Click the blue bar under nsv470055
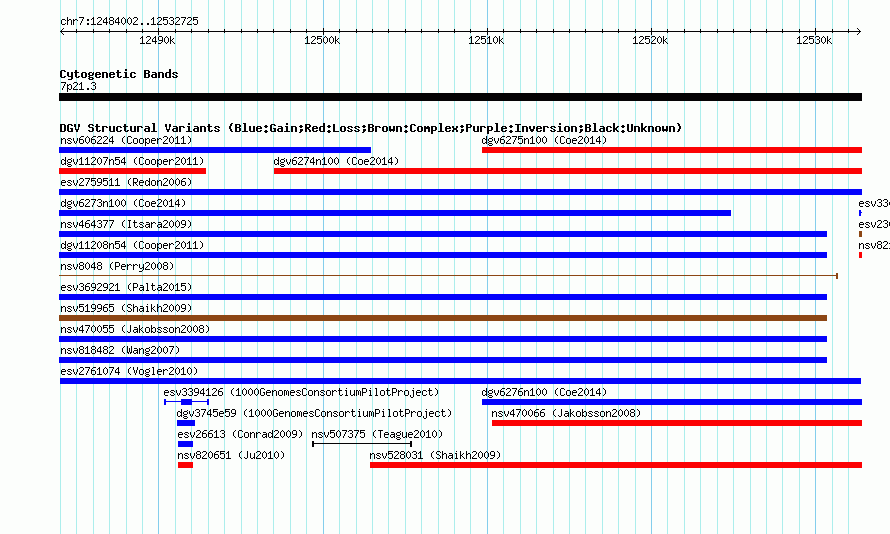 pos(443,339)
